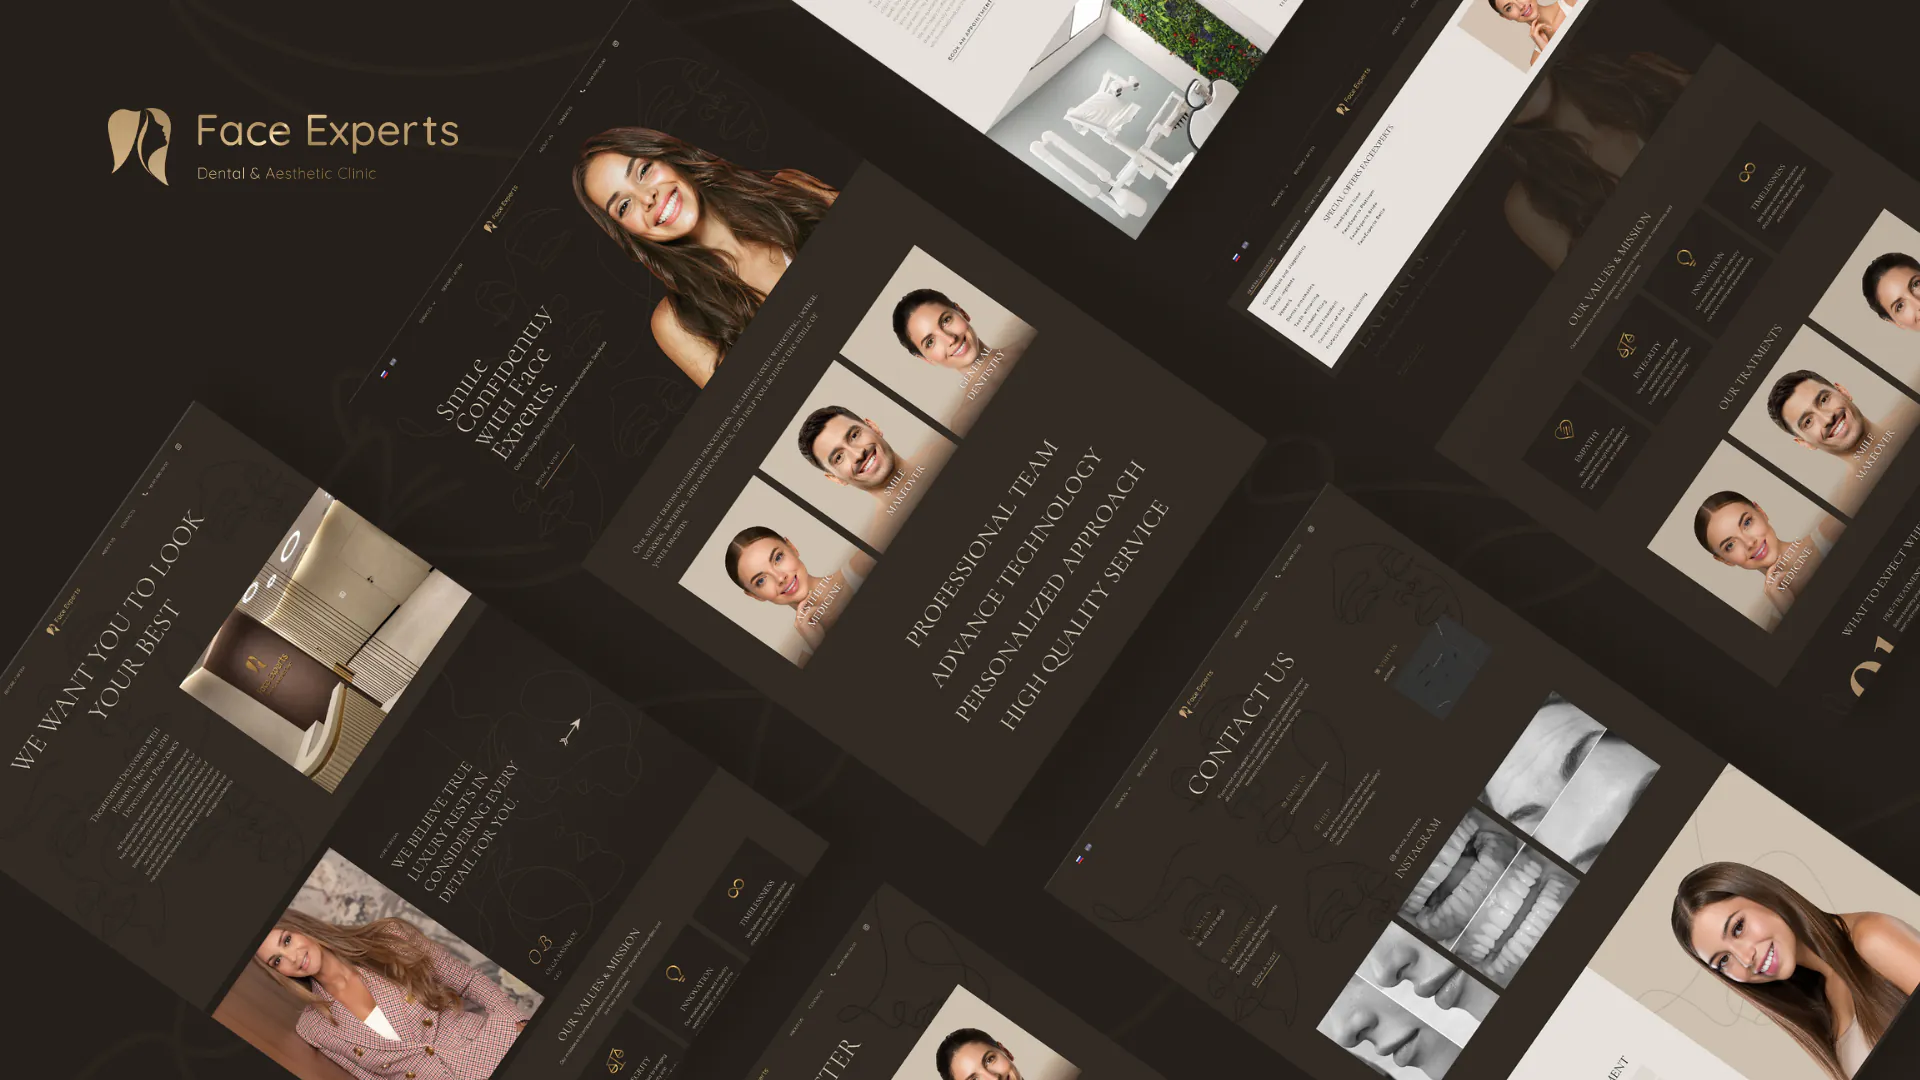Select Russian flag on Contact Us page
This screenshot has height=1080, width=1920.
pyautogui.click(x=1079, y=860)
